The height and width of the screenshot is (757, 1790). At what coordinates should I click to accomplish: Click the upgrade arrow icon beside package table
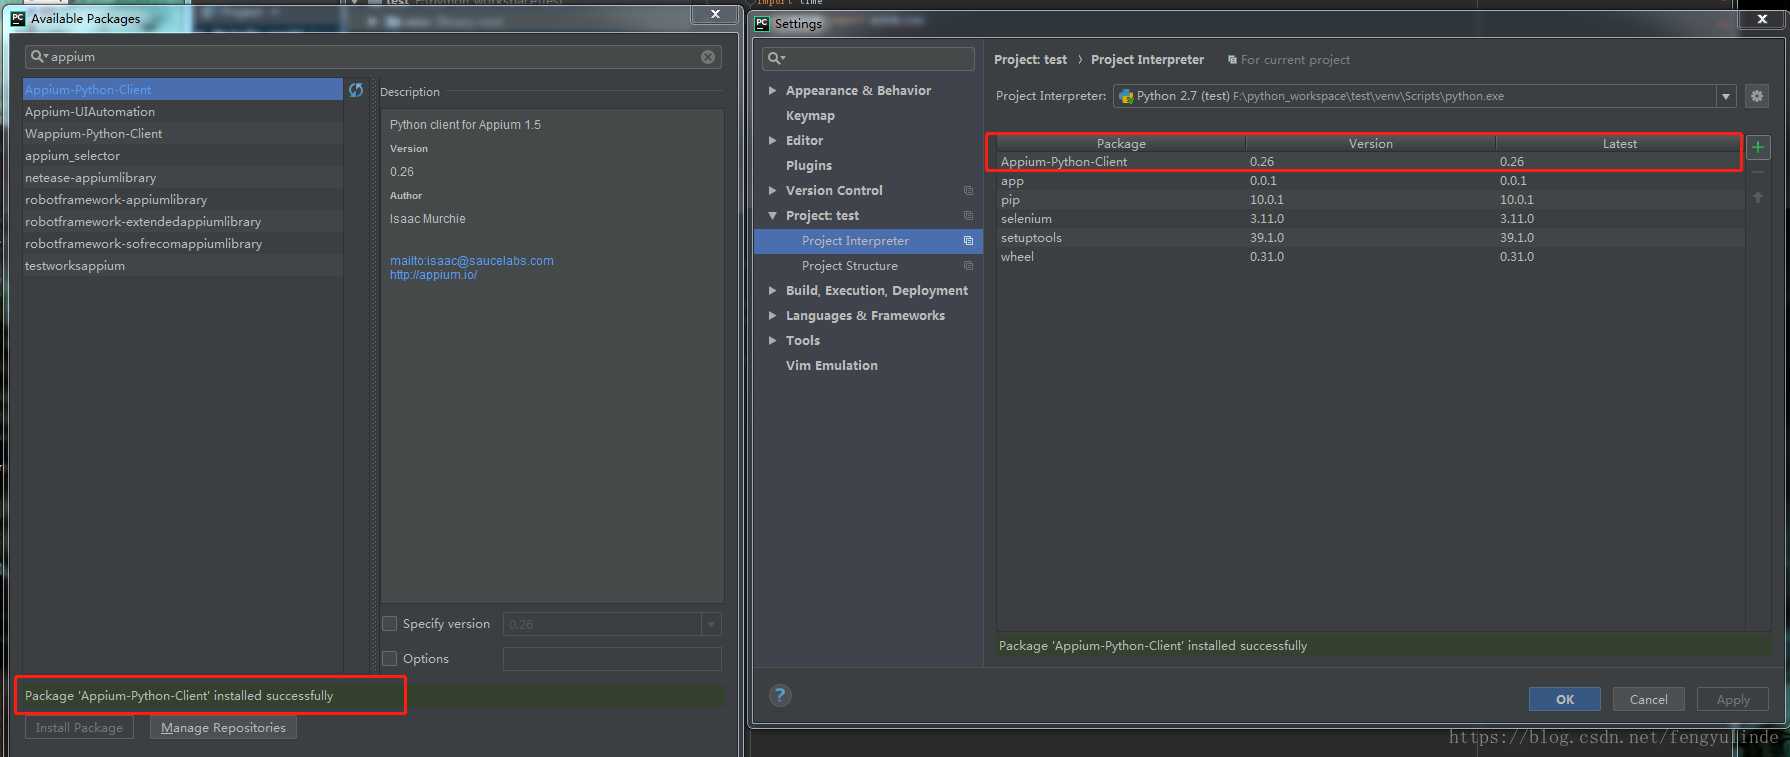1758,198
